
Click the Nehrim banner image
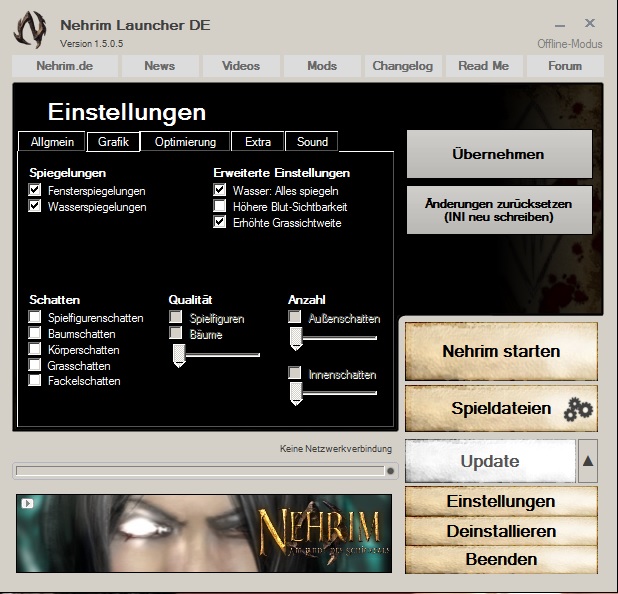204,533
